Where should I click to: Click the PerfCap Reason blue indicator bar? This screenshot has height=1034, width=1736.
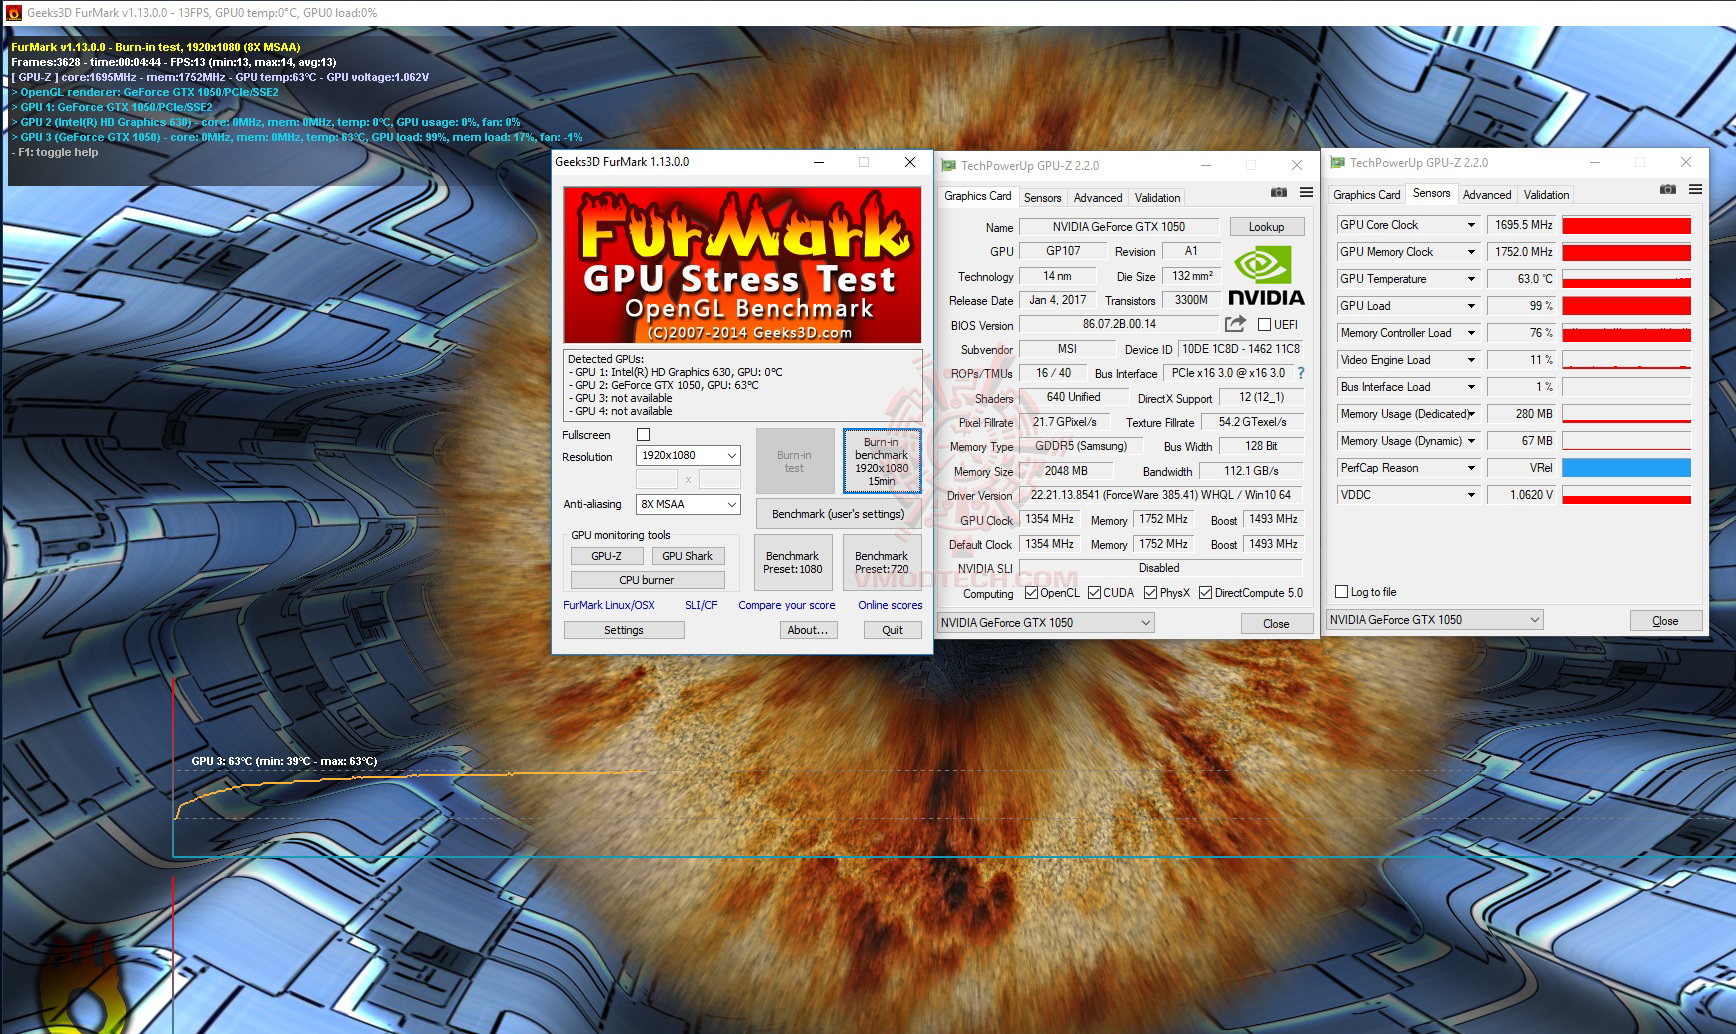(1626, 468)
